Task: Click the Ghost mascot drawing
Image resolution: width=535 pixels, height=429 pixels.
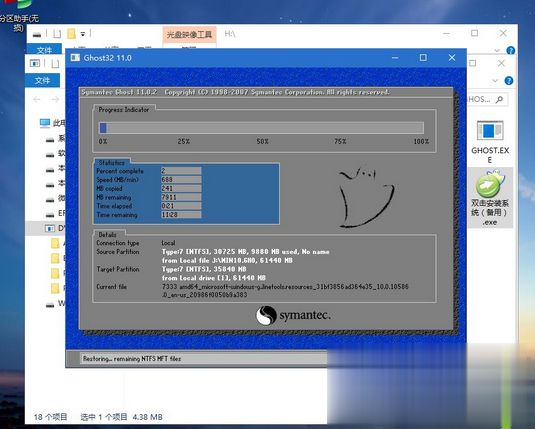Action: click(x=366, y=197)
